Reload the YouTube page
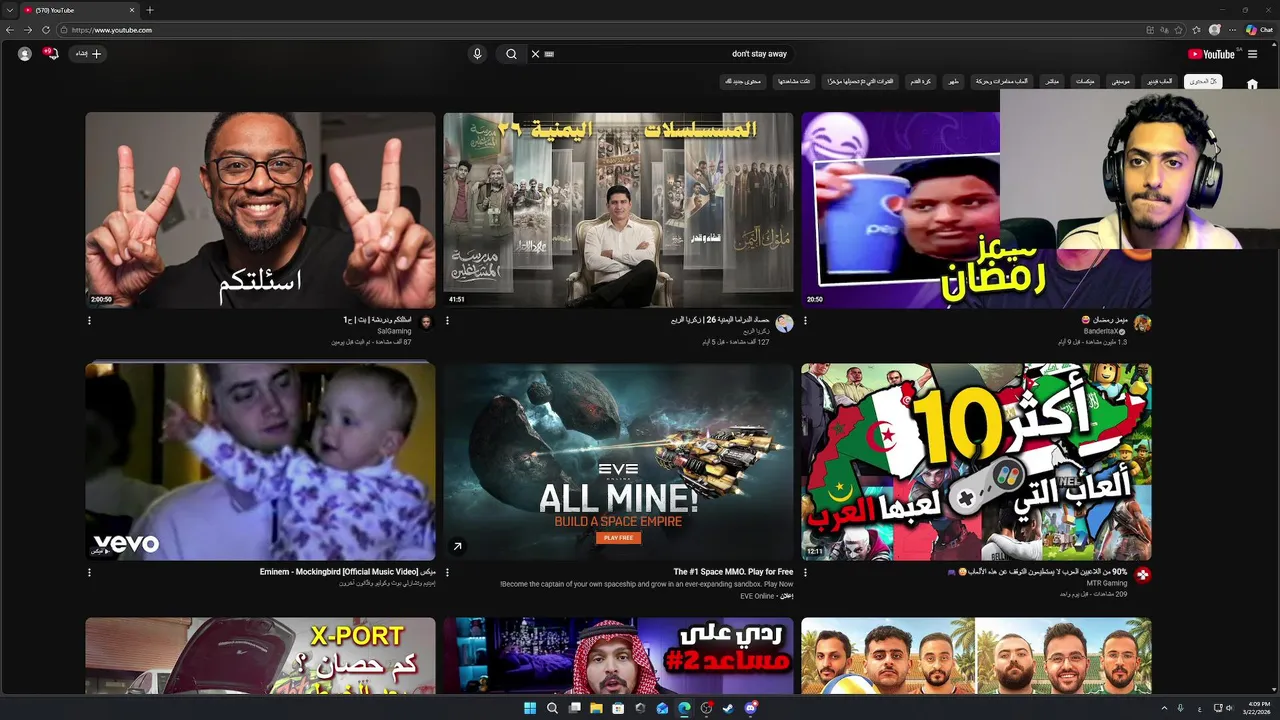Image resolution: width=1280 pixels, height=720 pixels. click(45, 30)
